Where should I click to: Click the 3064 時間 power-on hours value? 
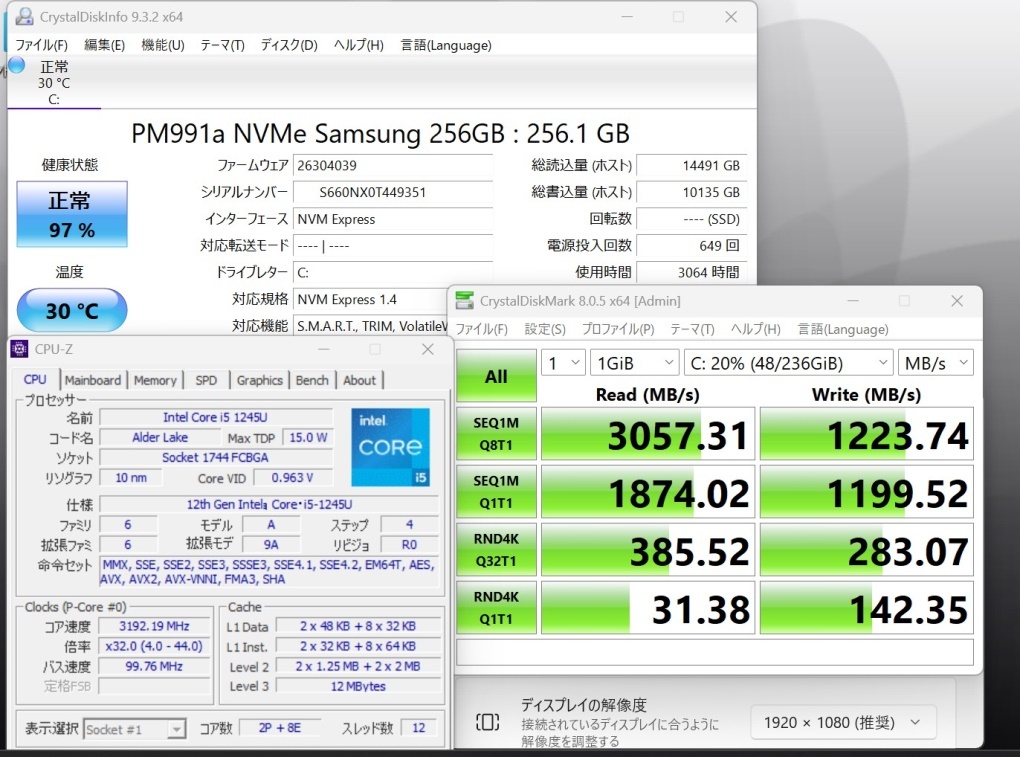(x=691, y=272)
